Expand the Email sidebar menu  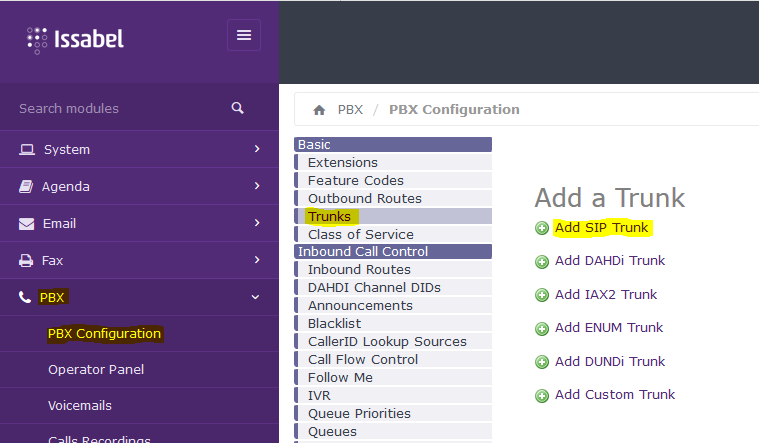click(139, 223)
